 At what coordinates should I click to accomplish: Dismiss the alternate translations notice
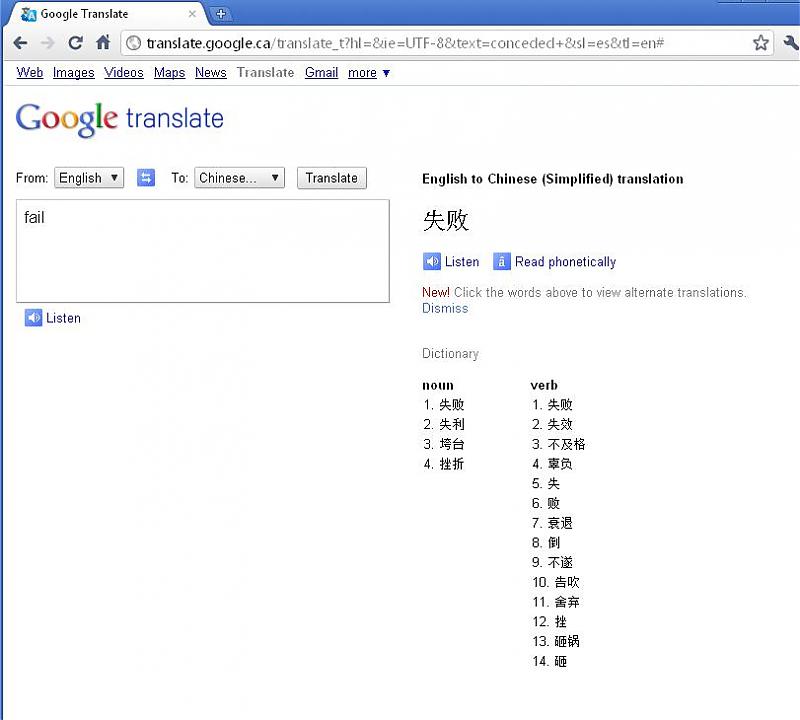click(x=445, y=309)
